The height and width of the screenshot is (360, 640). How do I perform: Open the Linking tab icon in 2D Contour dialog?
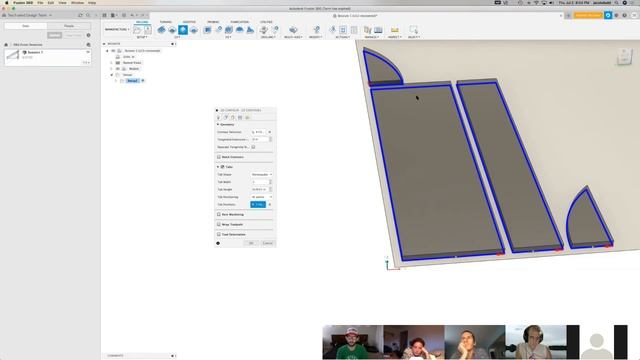[247, 118]
